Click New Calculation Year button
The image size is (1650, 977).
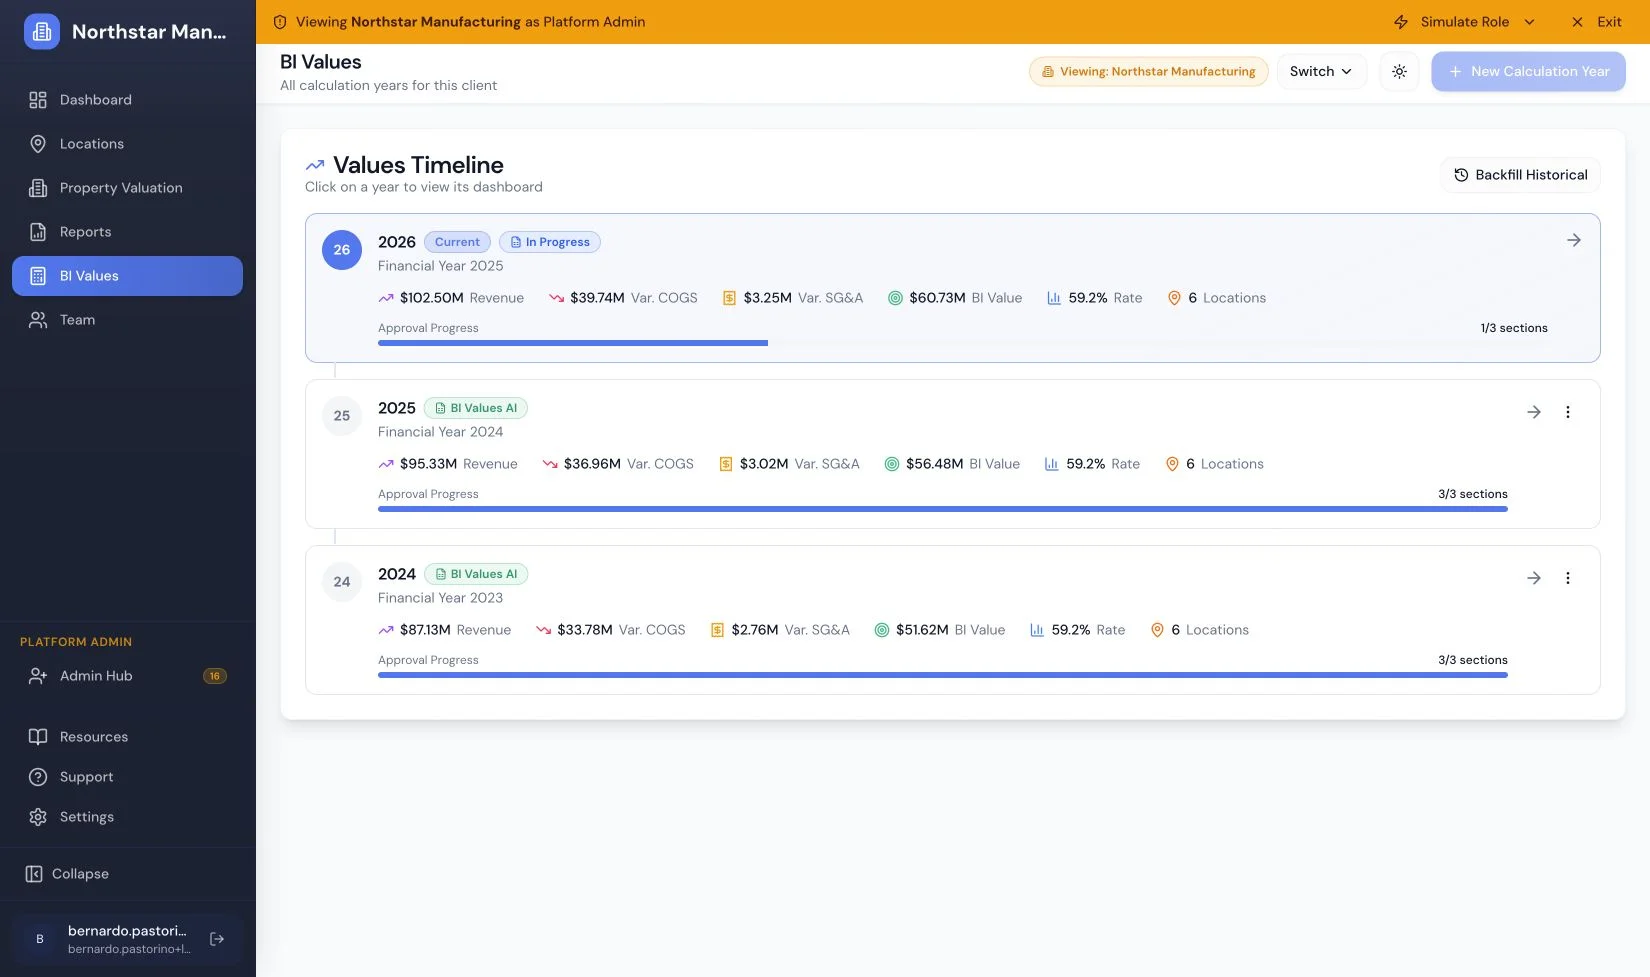pyautogui.click(x=1528, y=72)
